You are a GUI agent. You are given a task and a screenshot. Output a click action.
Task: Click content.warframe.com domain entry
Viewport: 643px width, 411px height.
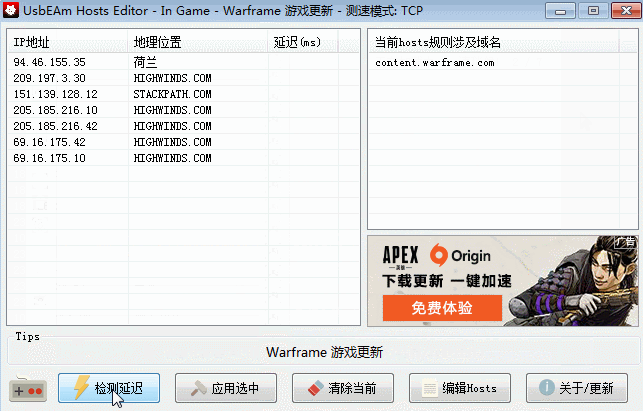point(435,63)
